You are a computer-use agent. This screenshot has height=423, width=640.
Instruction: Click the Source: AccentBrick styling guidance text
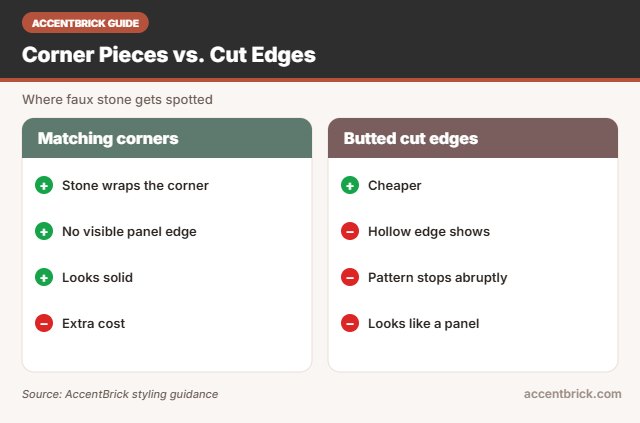(120, 394)
